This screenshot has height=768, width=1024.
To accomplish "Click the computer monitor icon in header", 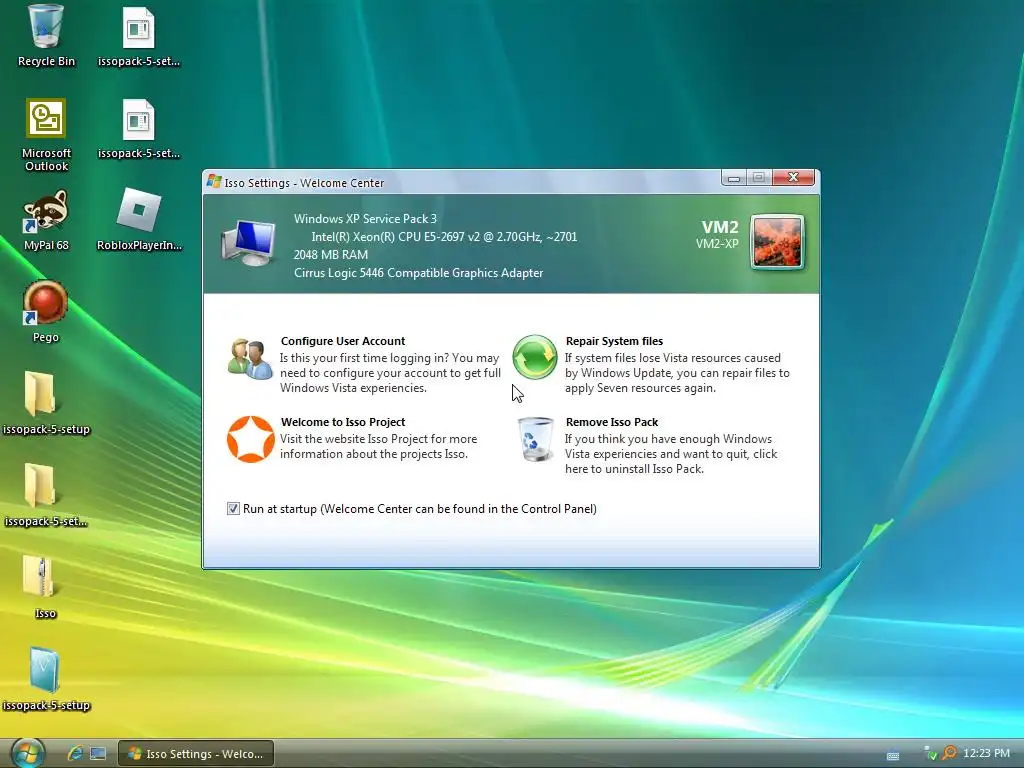I will pos(248,242).
